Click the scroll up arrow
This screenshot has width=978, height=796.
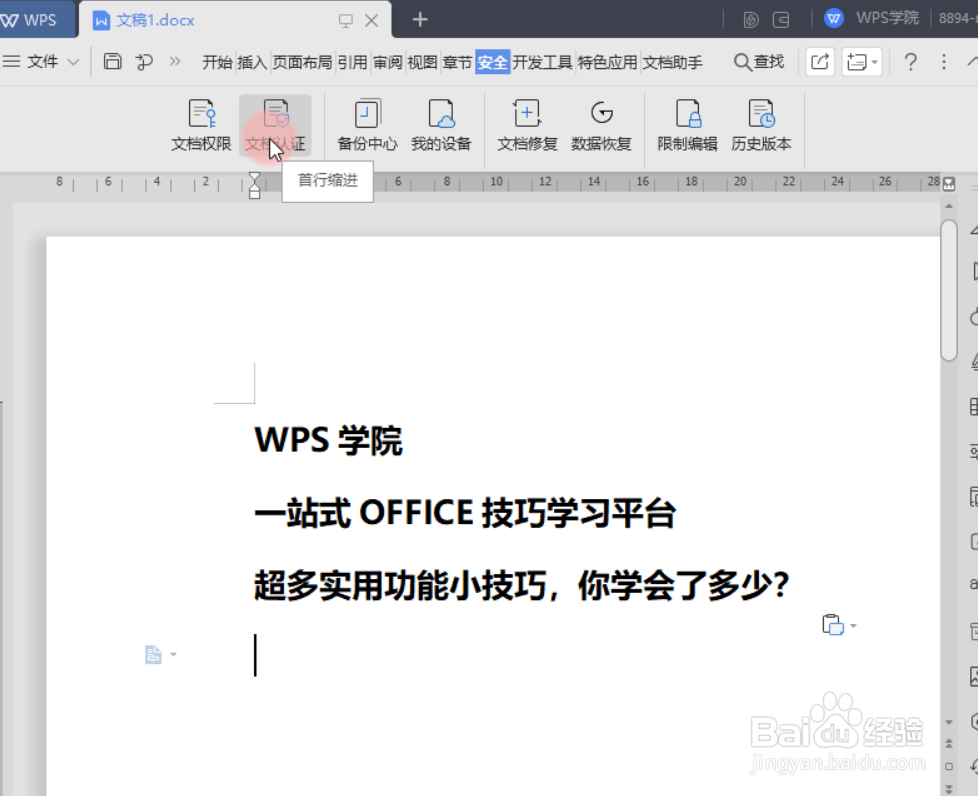click(x=949, y=206)
